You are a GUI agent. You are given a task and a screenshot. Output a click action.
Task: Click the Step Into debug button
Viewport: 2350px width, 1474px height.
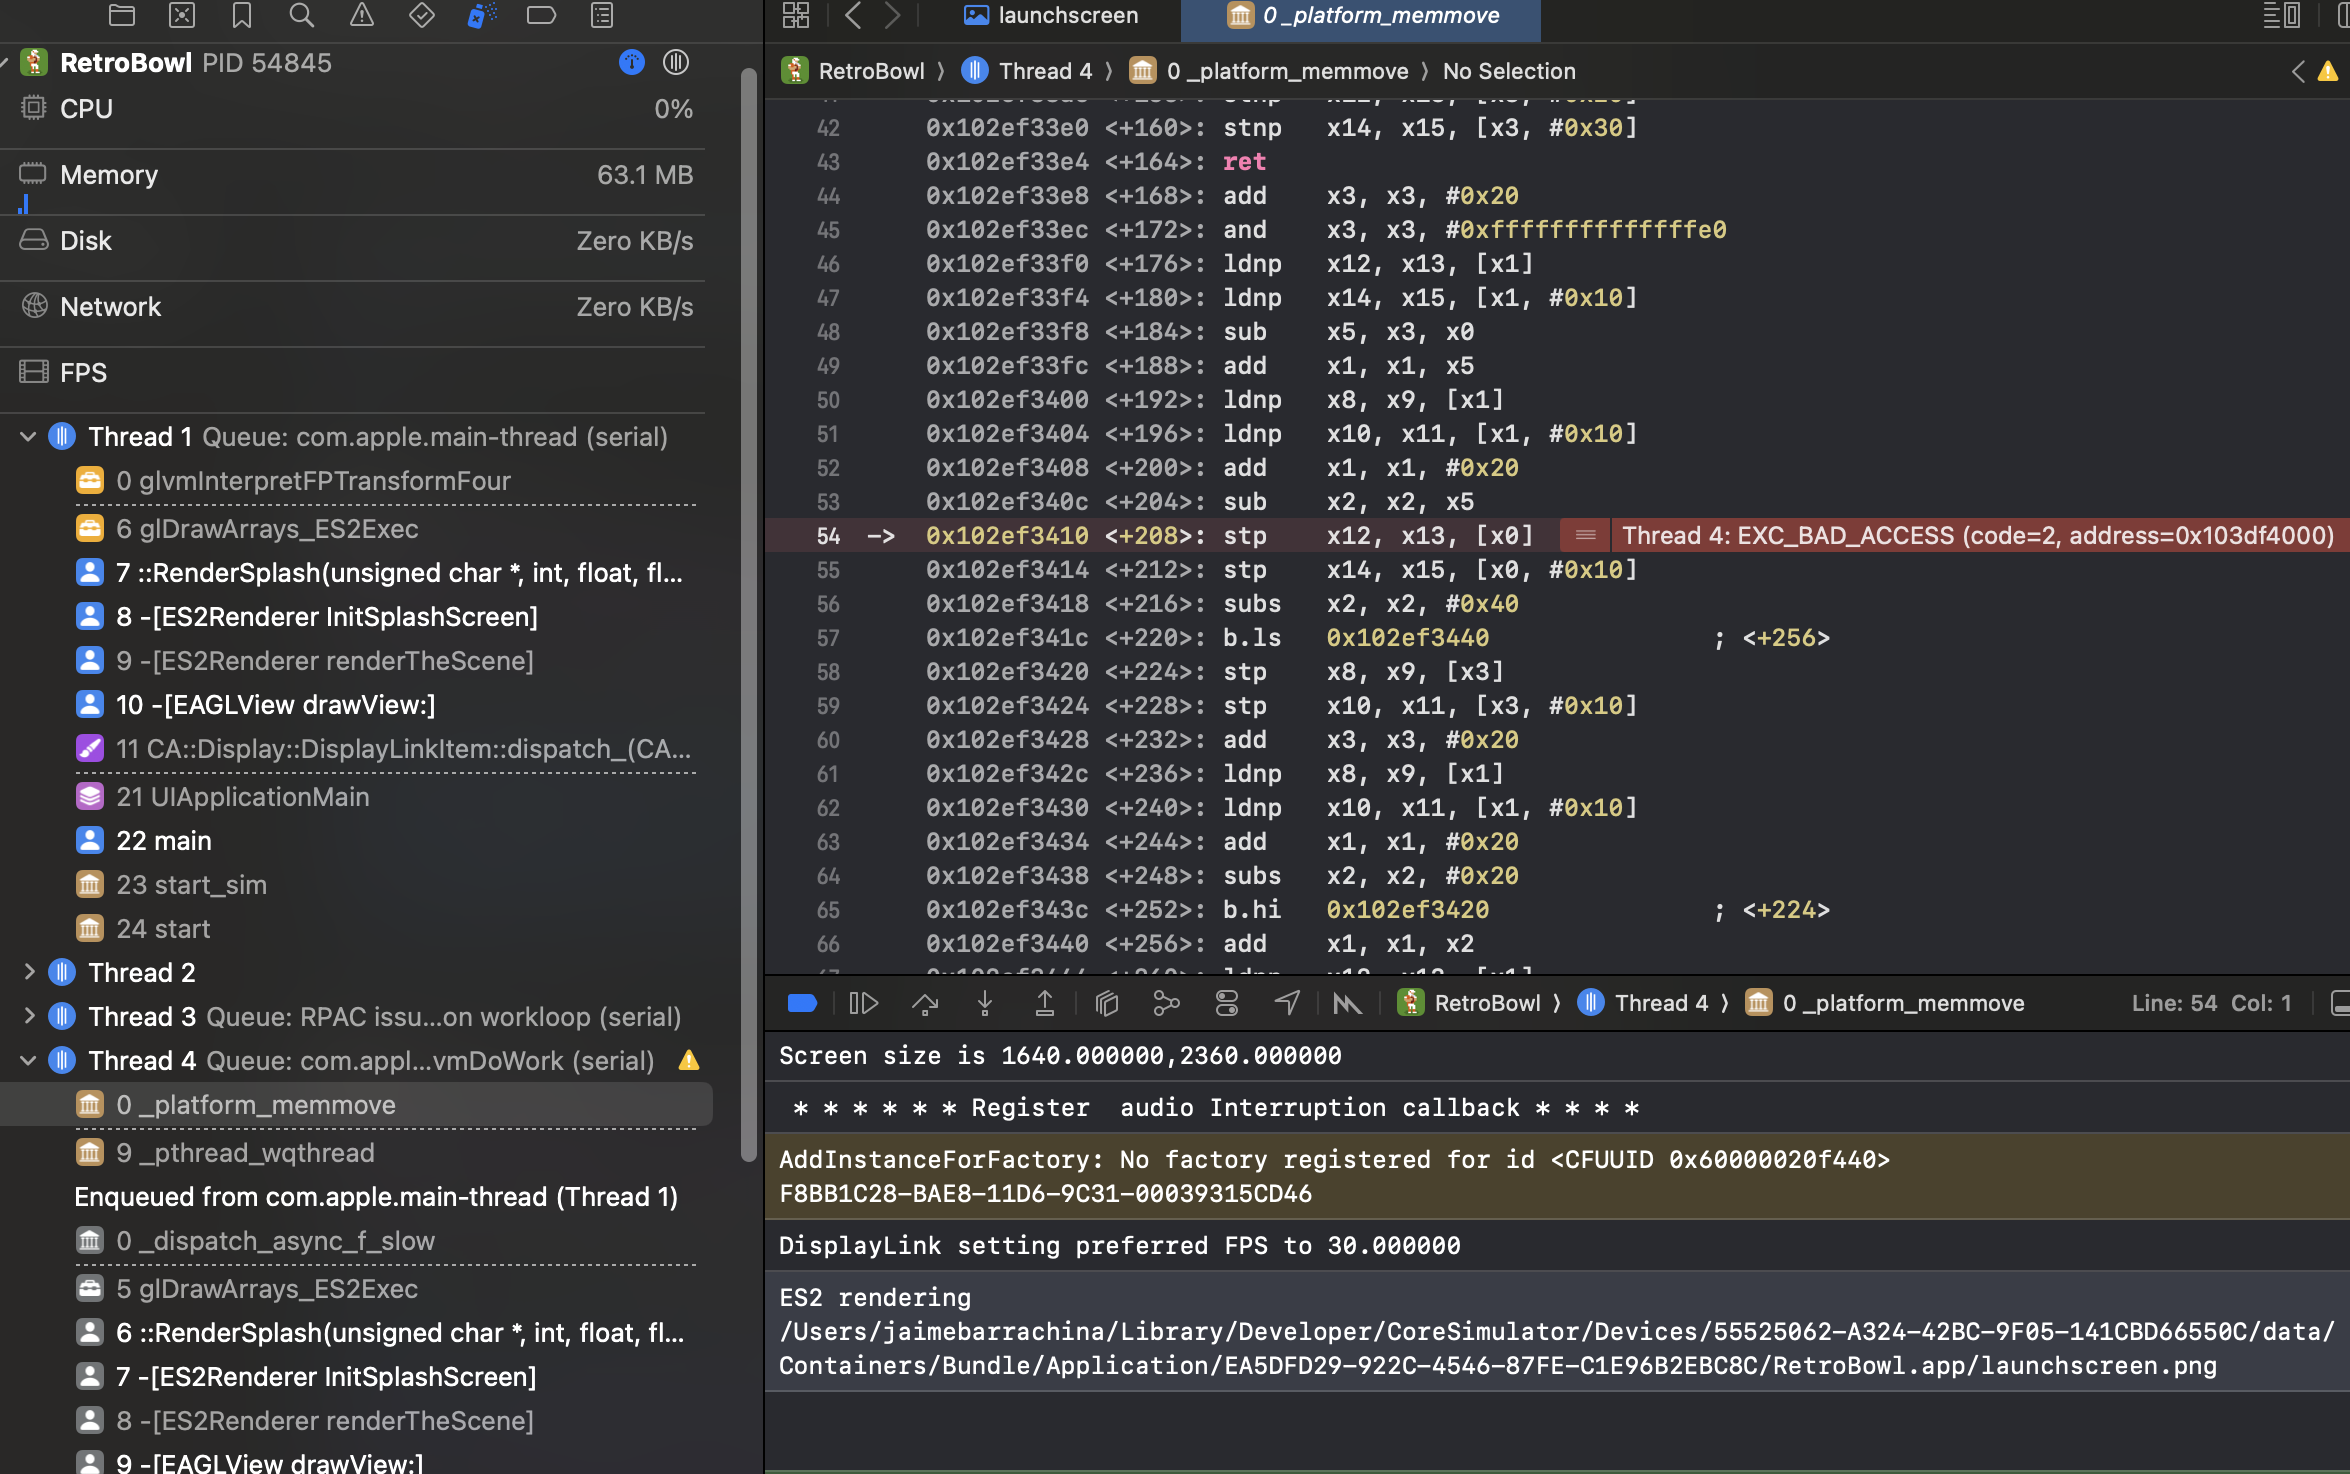985,1003
